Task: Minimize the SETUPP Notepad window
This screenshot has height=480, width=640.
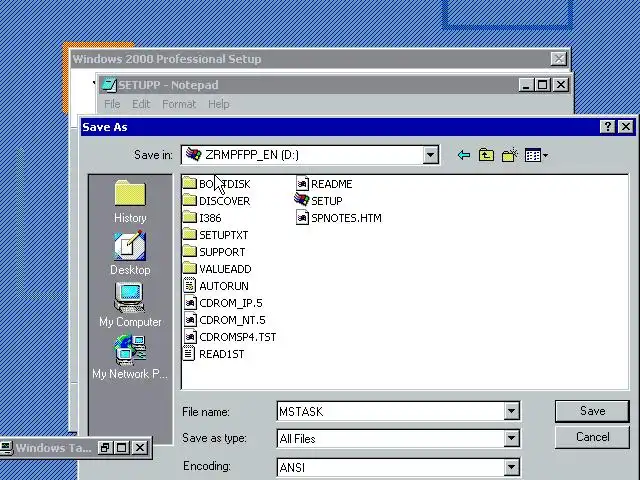Action: coord(526,85)
